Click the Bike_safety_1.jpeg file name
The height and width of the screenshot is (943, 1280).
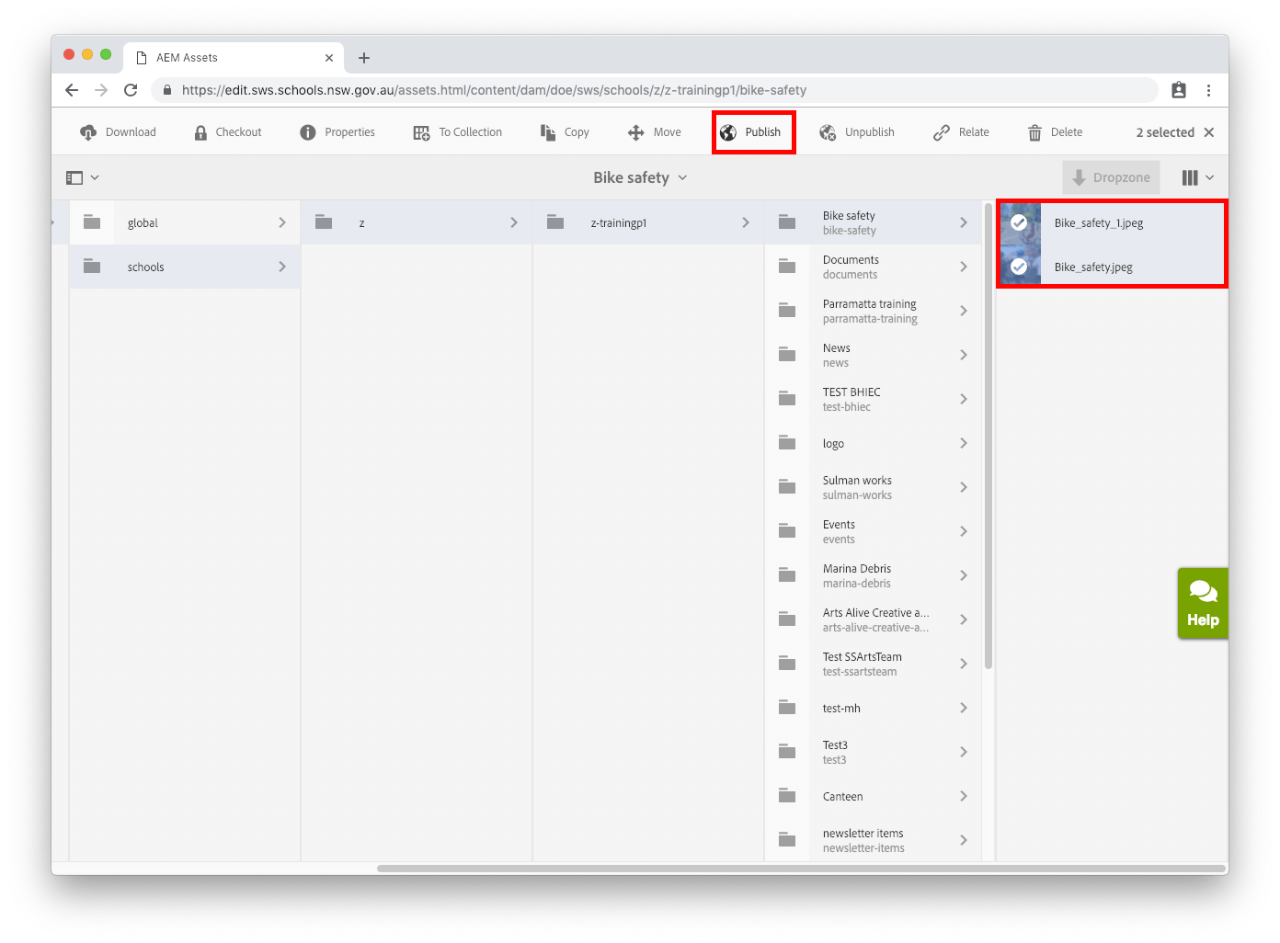(1098, 223)
